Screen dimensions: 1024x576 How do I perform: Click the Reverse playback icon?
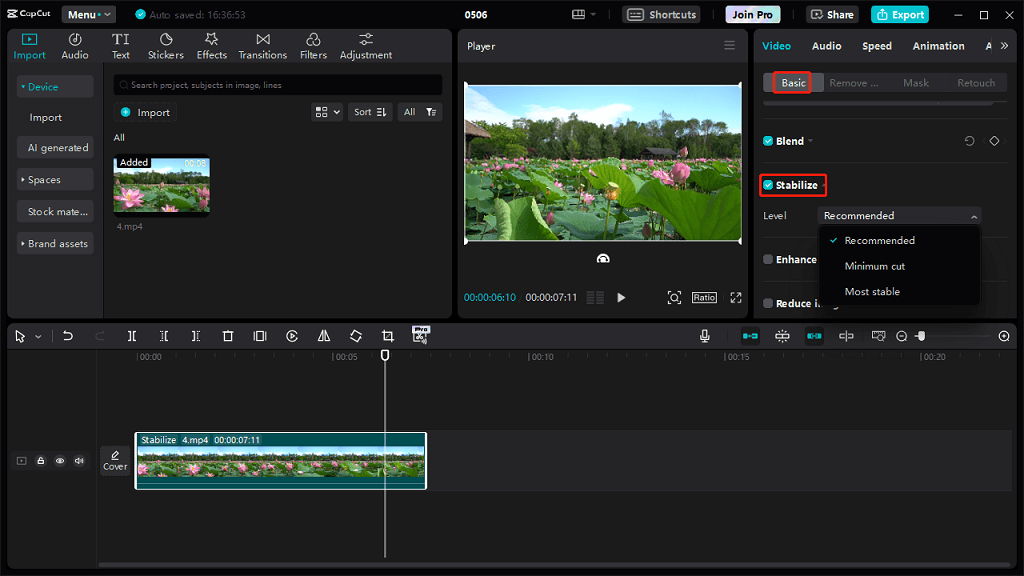292,336
